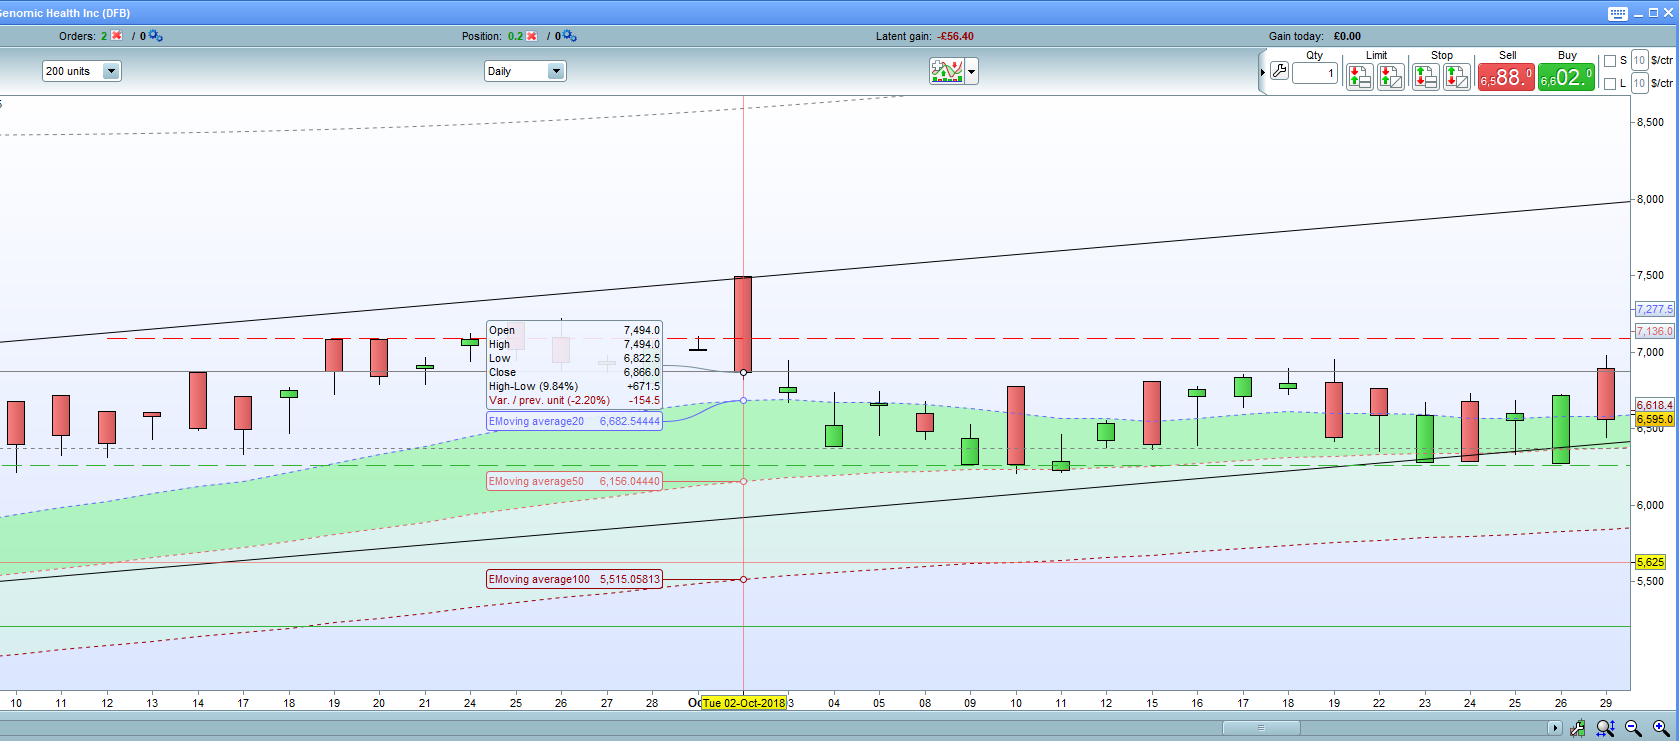1679x741 pixels.
Task: Click the first Stop order icon
Action: tap(1425, 76)
